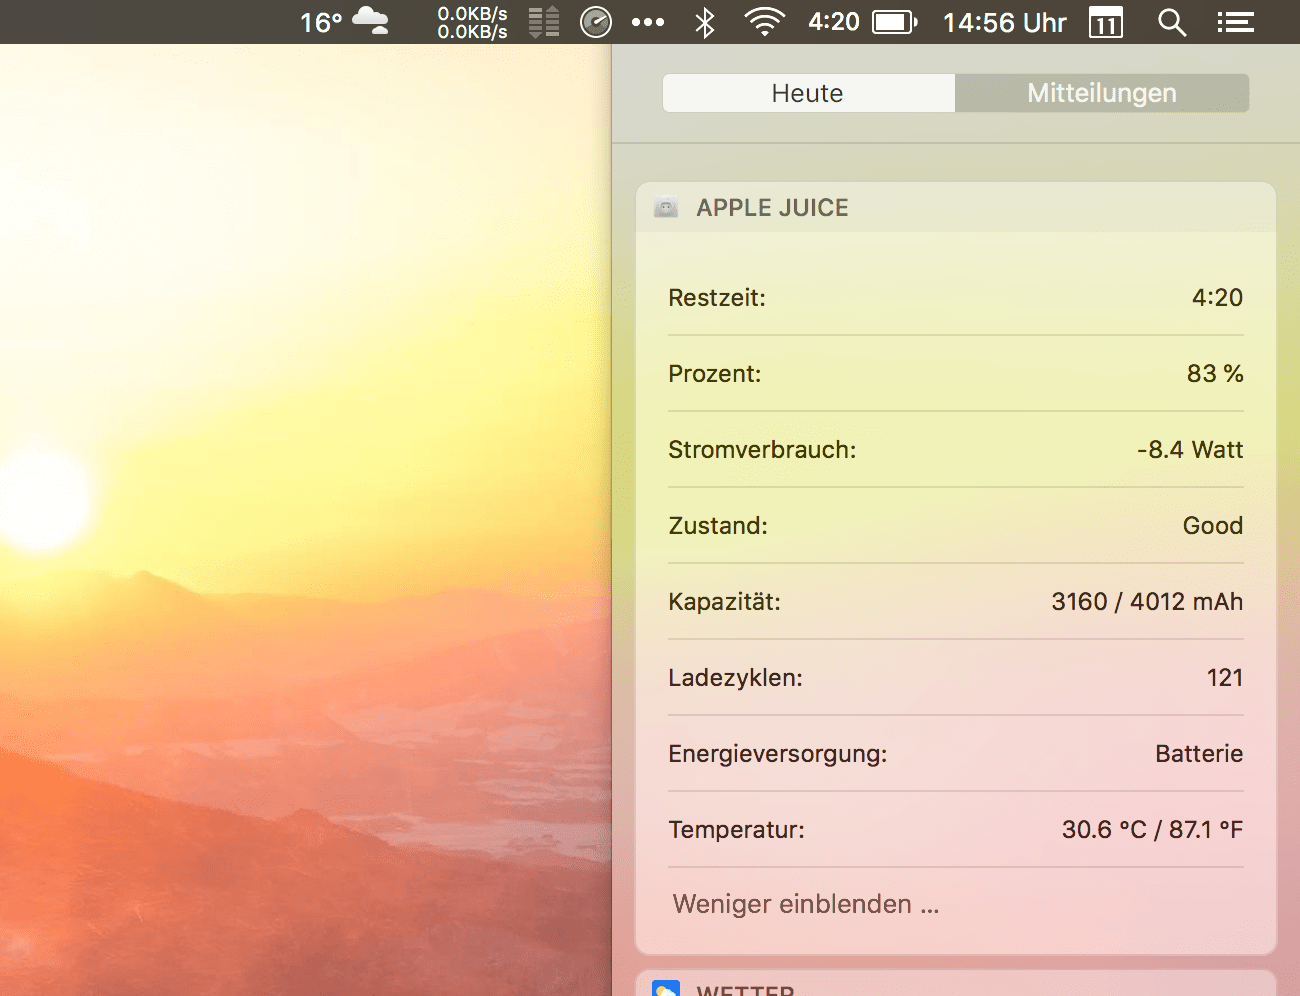Click the Apple Juice widget icon

pyautogui.click(x=666, y=207)
